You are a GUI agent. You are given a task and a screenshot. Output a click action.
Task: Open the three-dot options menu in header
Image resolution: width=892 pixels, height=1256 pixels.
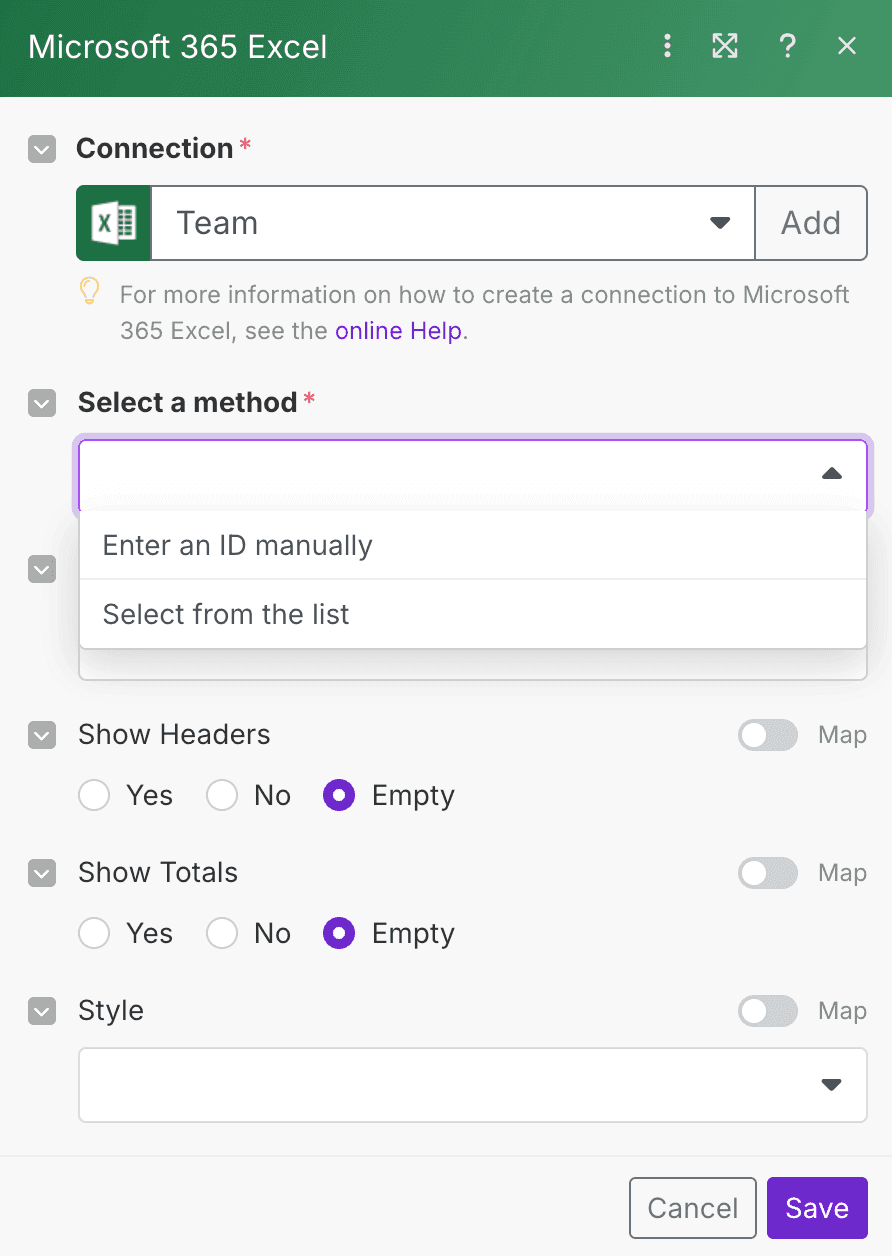(668, 46)
